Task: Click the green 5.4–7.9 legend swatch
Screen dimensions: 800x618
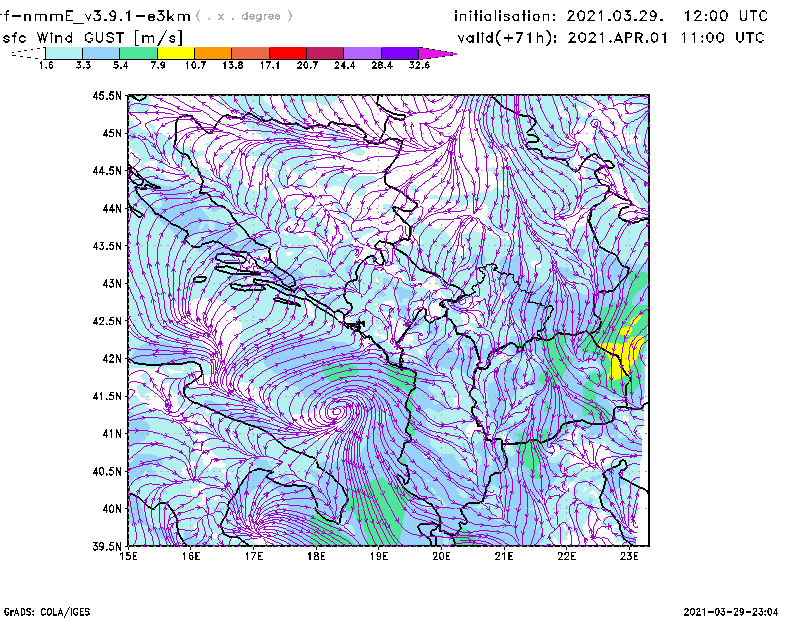Action: click(138, 53)
